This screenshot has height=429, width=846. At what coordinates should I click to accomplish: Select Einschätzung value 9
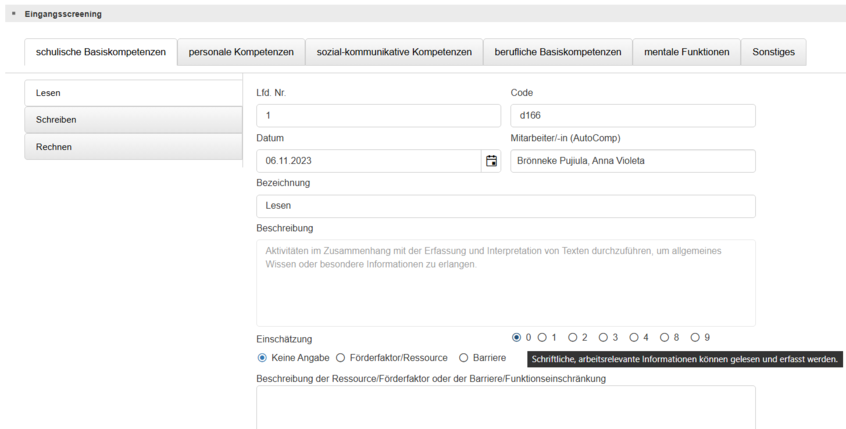point(694,338)
